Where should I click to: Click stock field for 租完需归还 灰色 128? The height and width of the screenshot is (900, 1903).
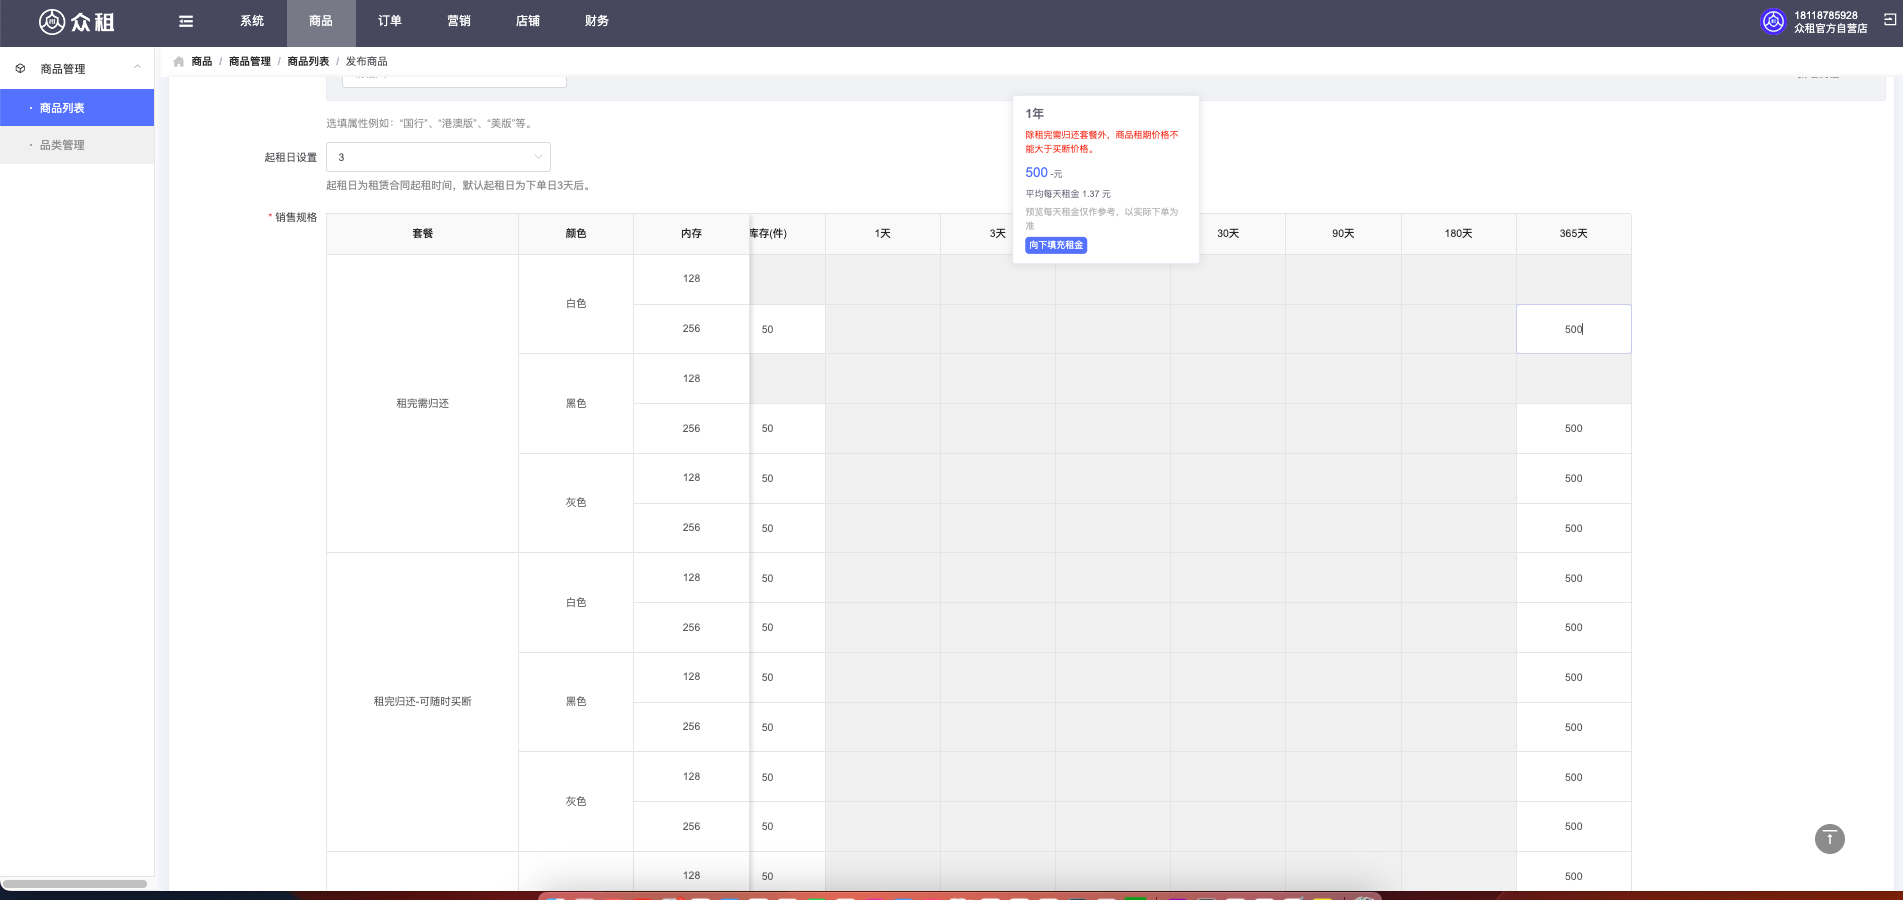coord(788,478)
